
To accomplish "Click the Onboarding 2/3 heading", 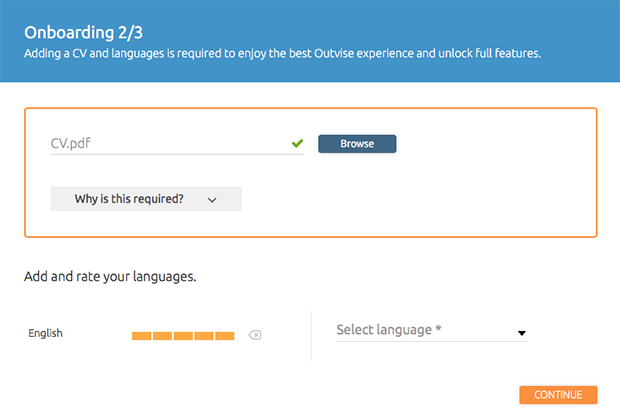I will tap(83, 32).
